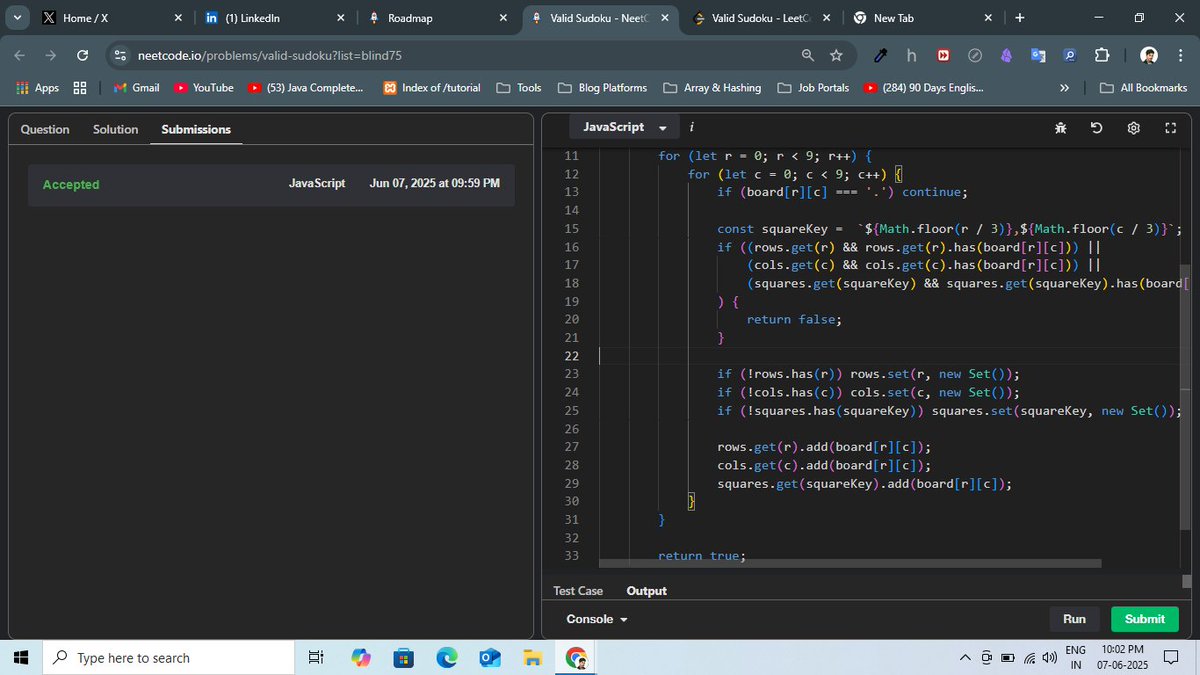Open the tab search dropdown arrow
This screenshot has height=675, width=1200.
pyautogui.click(x=18, y=18)
